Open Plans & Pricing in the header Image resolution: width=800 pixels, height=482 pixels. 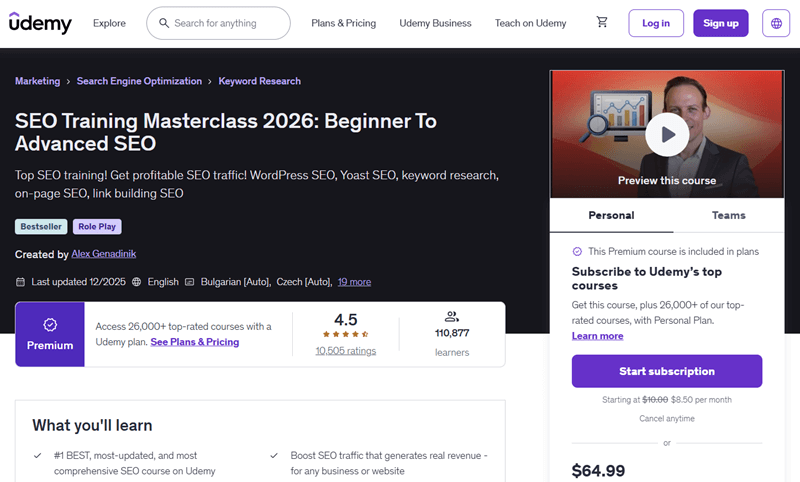[x=343, y=23]
